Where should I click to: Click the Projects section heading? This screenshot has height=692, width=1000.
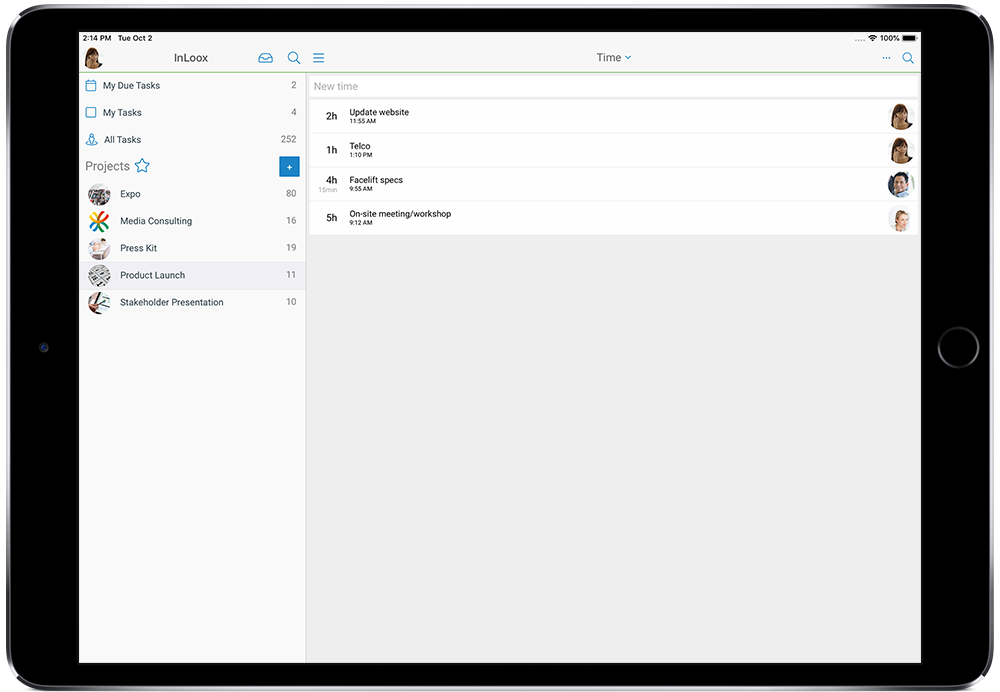click(x=107, y=166)
